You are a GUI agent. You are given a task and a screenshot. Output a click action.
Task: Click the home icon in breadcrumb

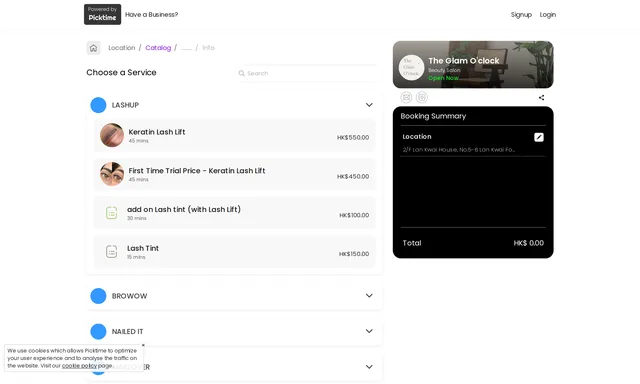click(93, 48)
